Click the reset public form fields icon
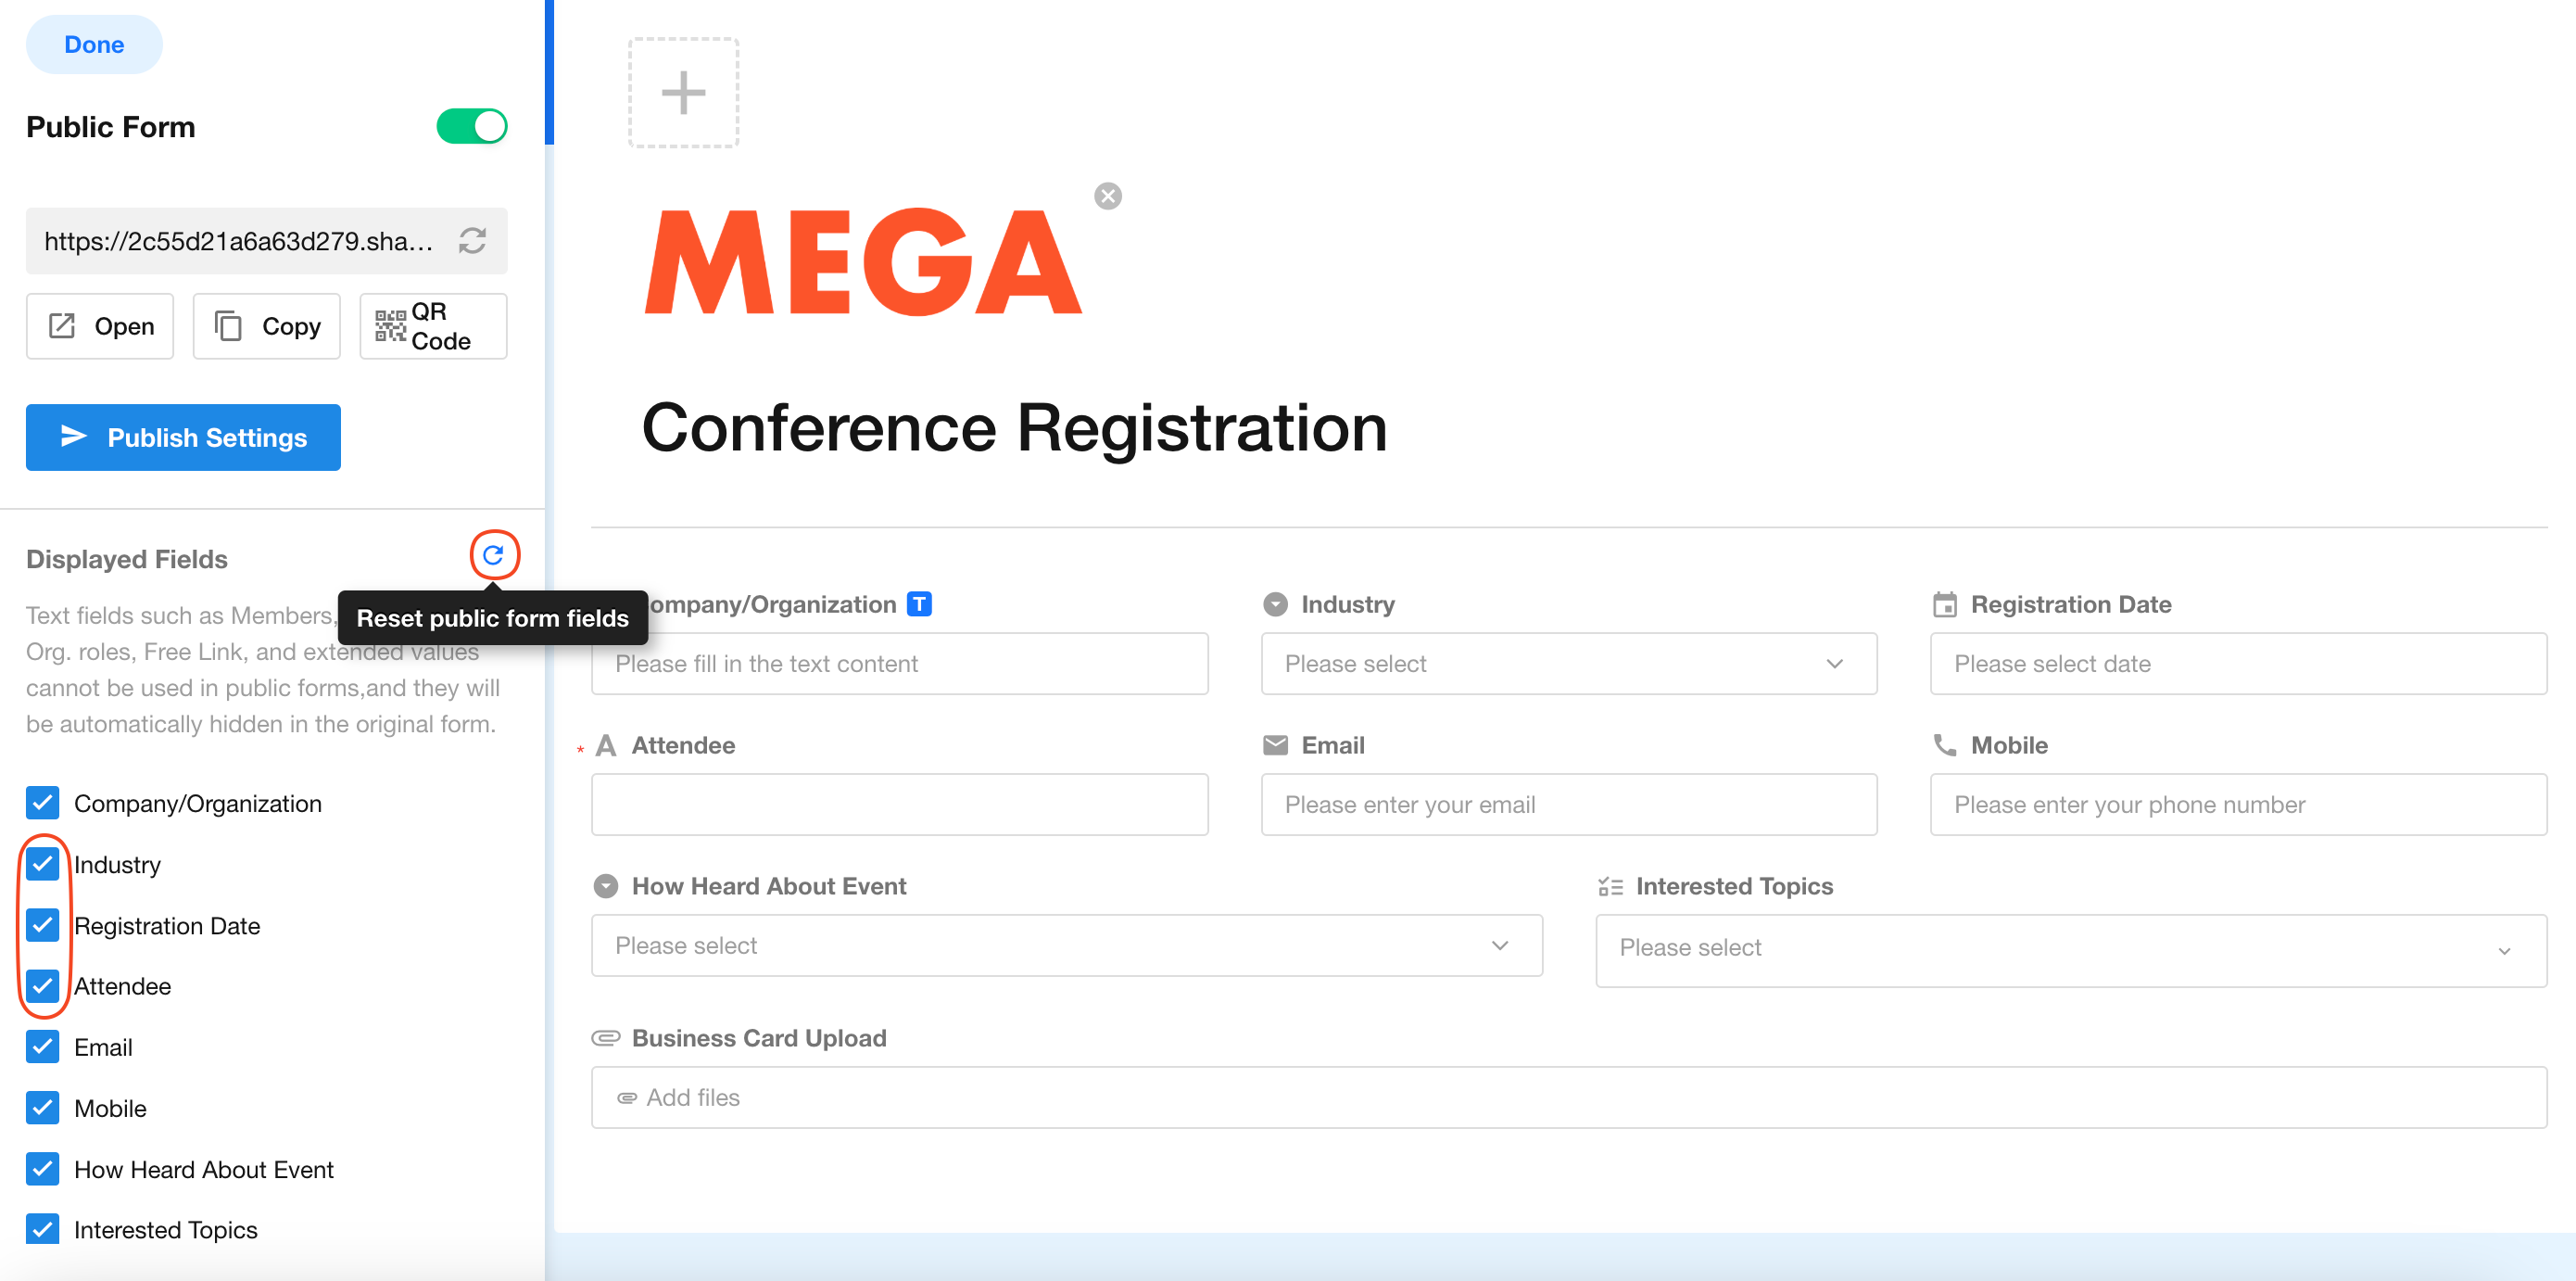Screen dimensions: 2576x1281 click(493, 555)
